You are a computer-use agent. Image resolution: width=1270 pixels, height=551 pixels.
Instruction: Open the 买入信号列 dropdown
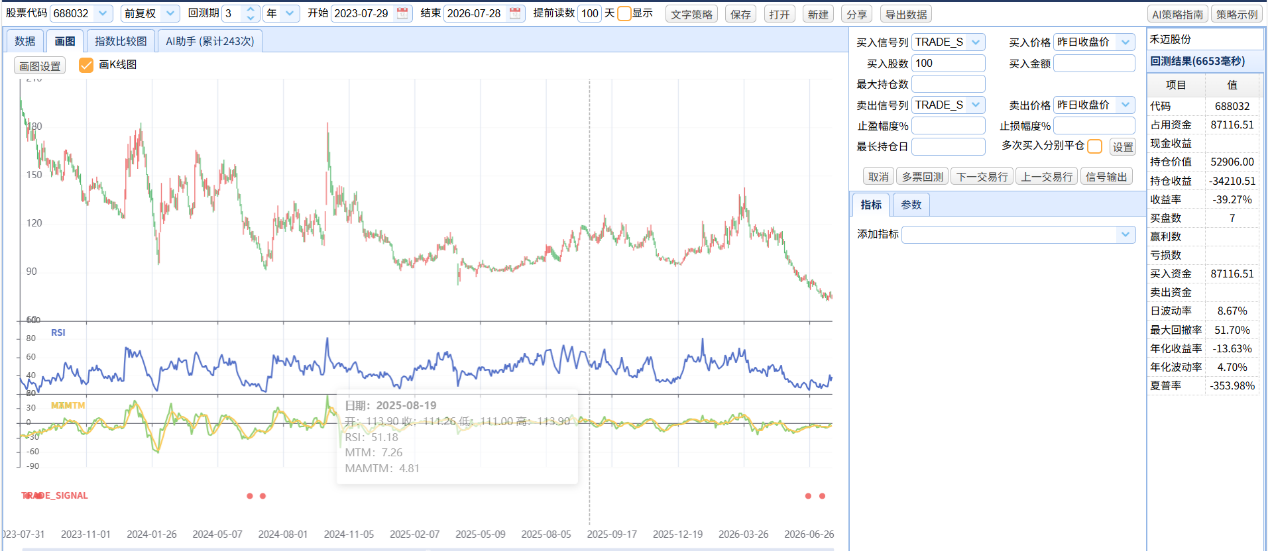tap(948, 42)
